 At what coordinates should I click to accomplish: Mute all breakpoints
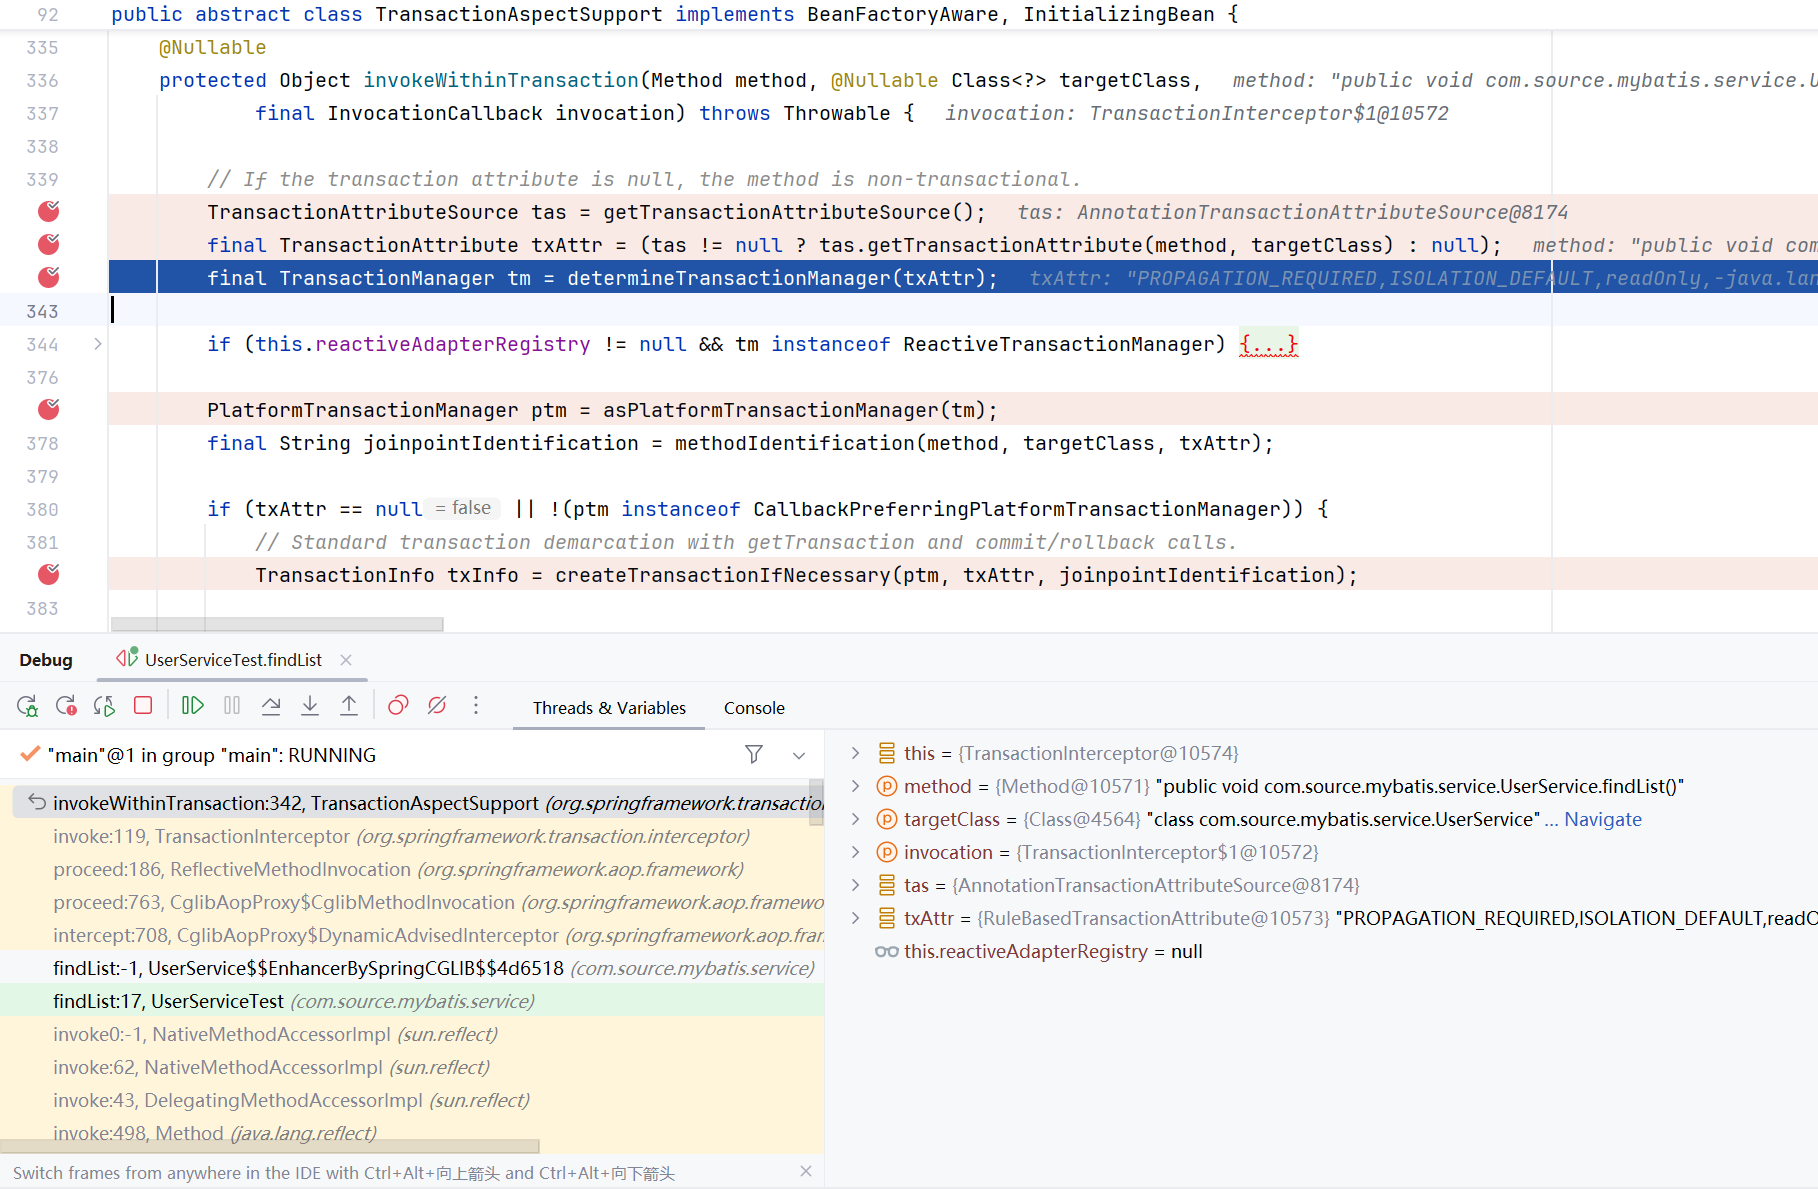coord(437,706)
